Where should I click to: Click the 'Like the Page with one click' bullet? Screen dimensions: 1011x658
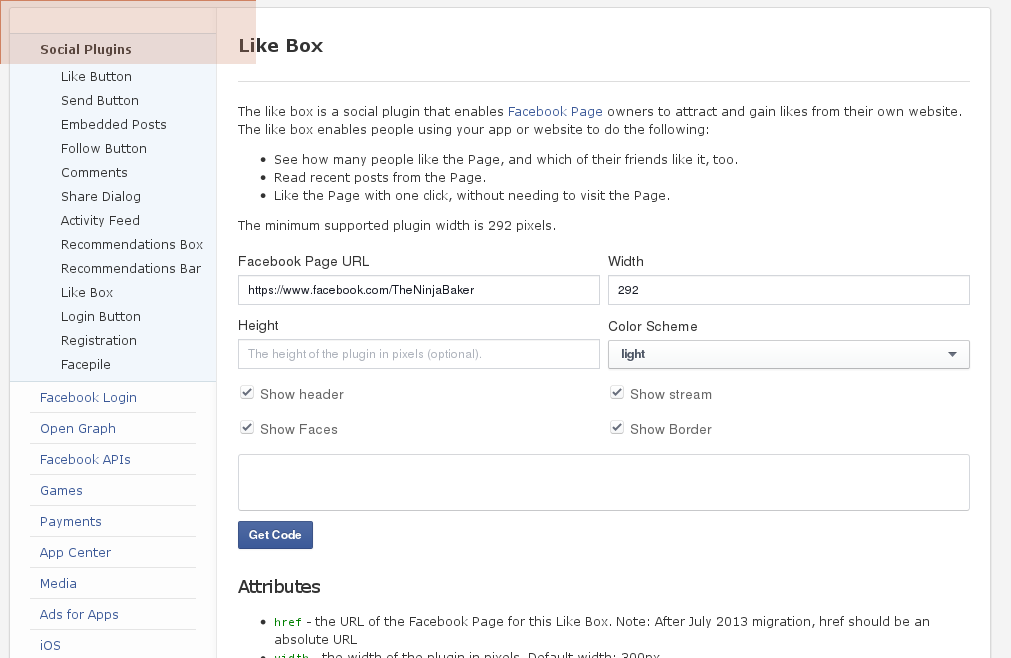pyautogui.click(x=472, y=195)
